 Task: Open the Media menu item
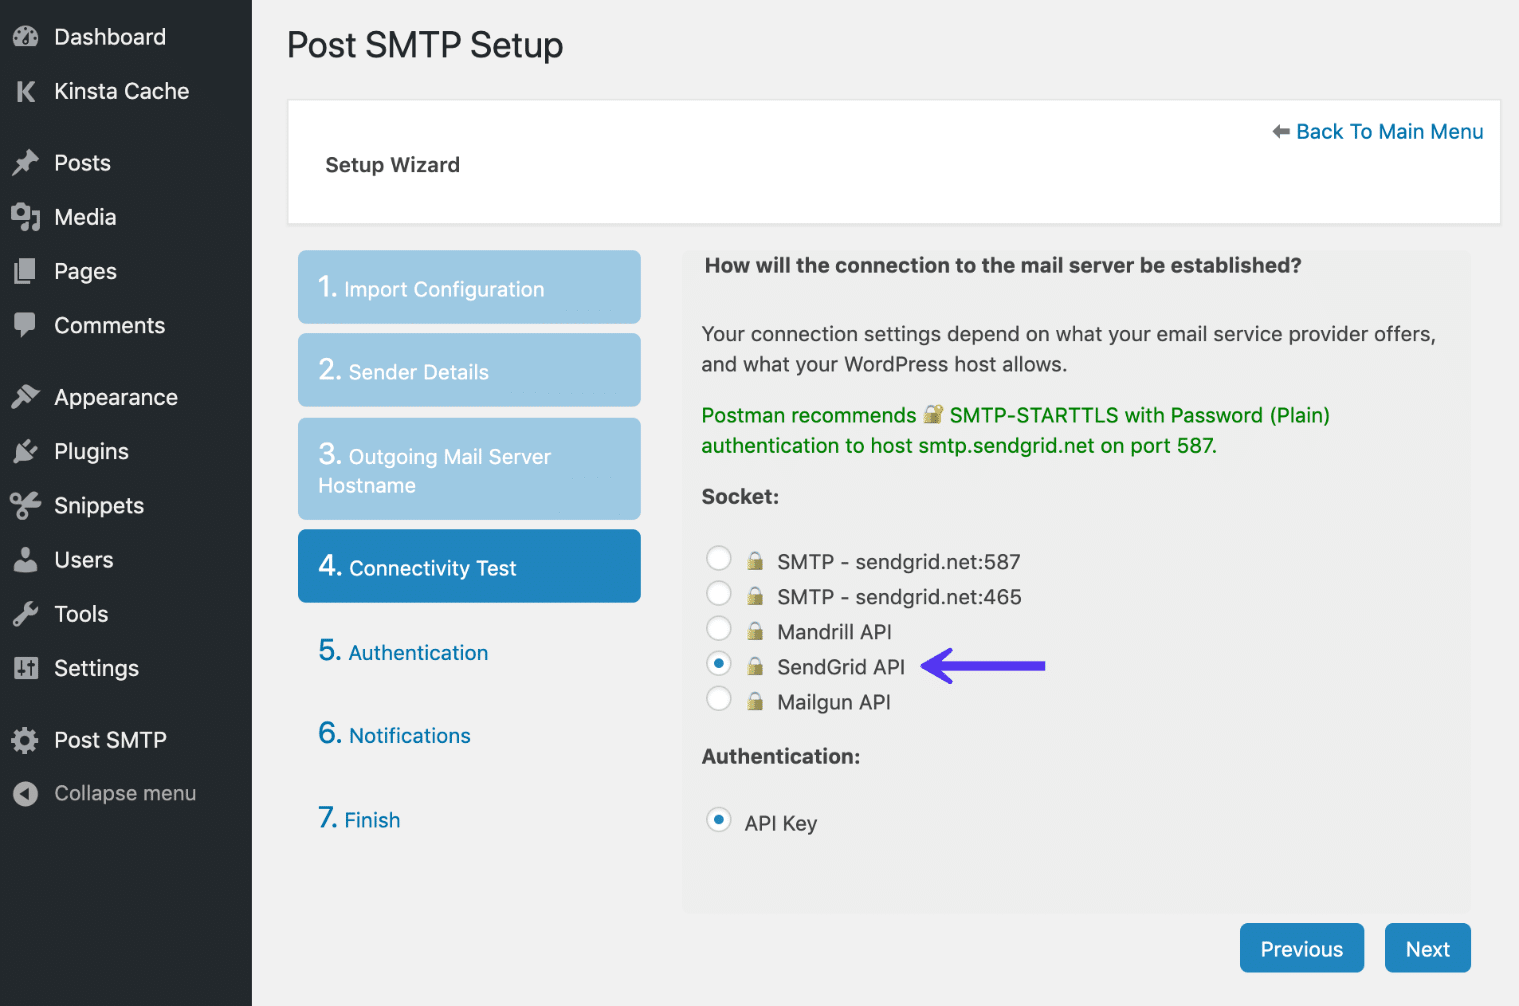coord(126,217)
